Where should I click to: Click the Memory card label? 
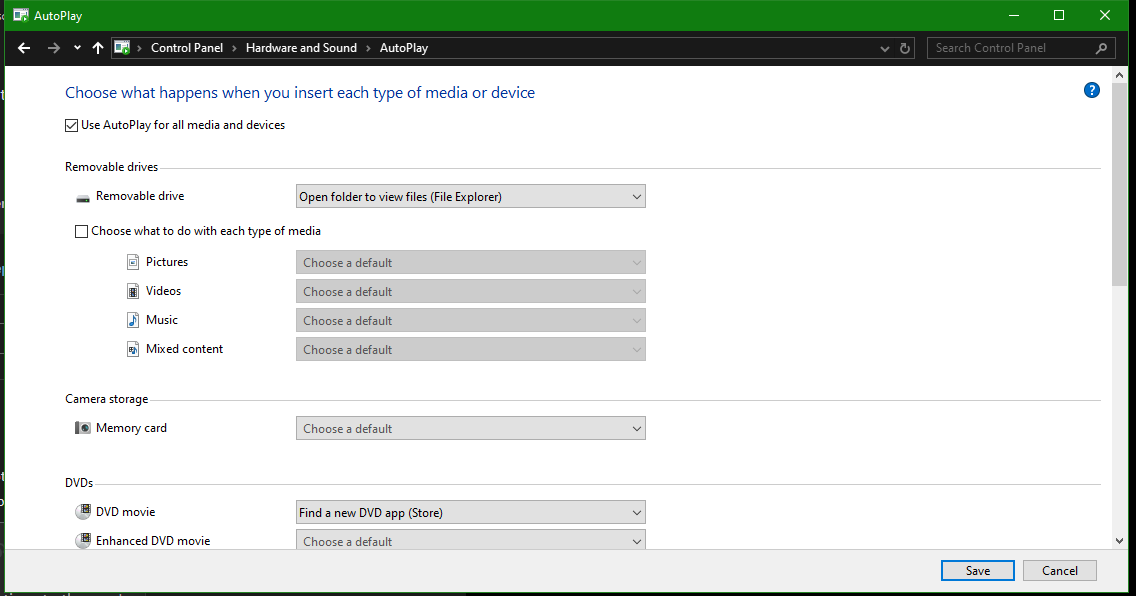pos(131,428)
